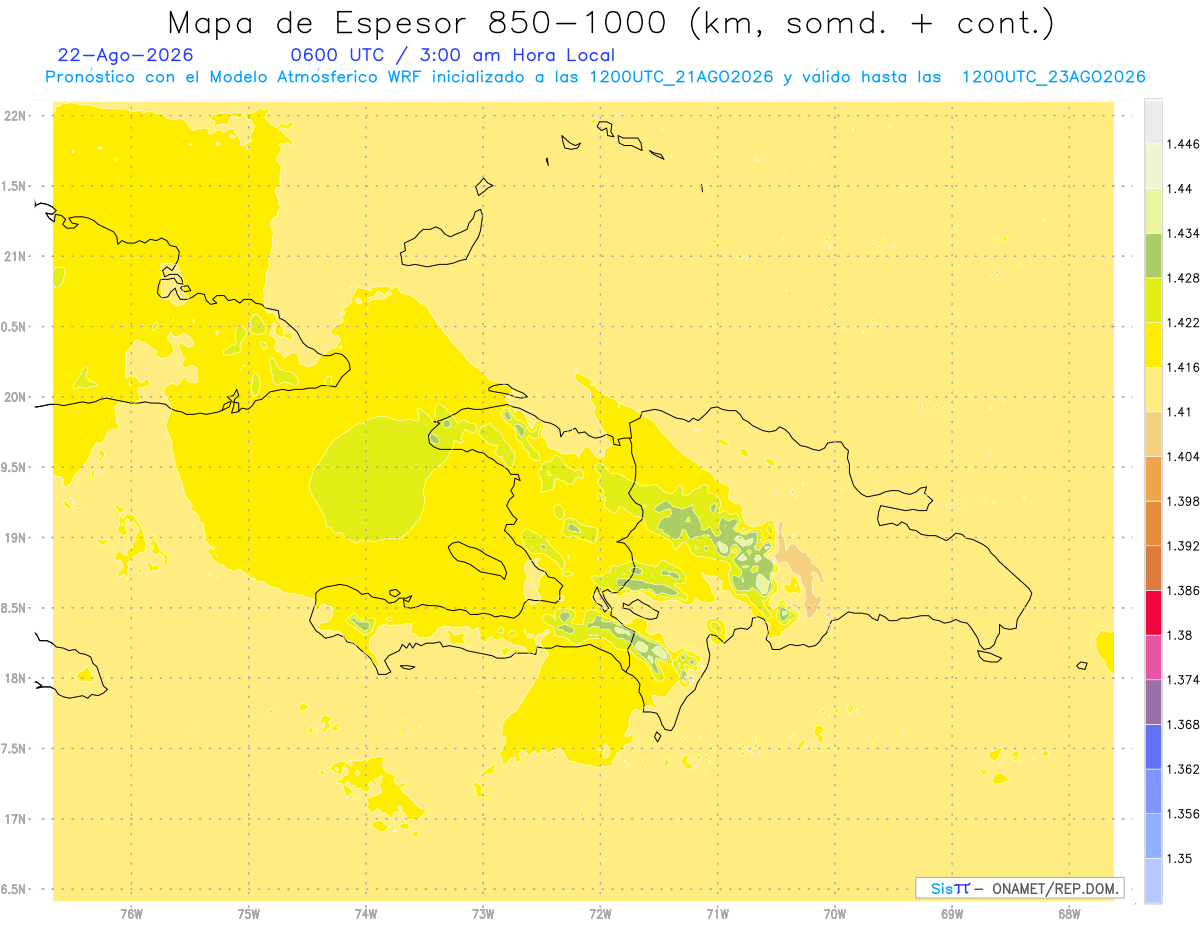
Task: Click the longitude axis label 71W
Action: [x=717, y=913]
